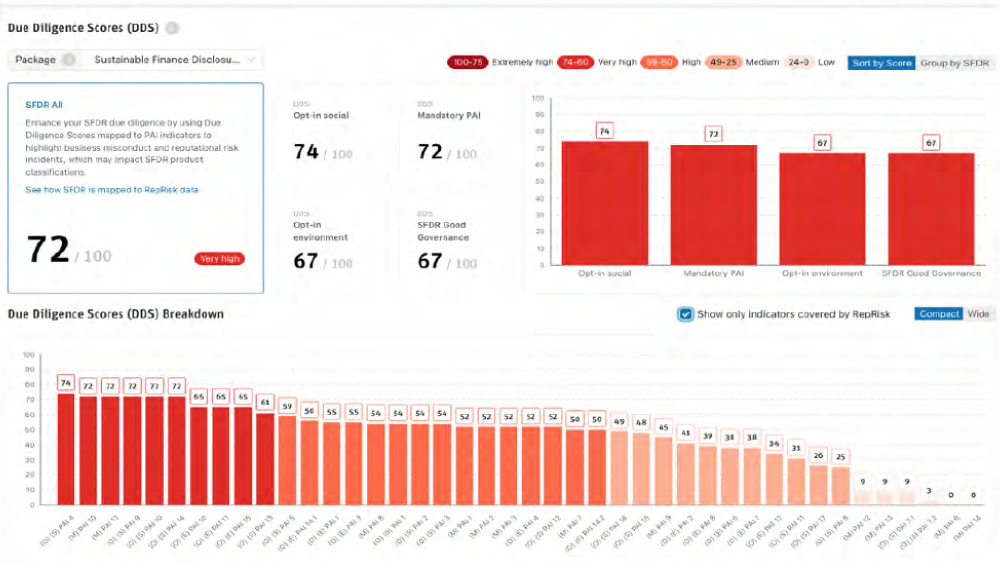Click the info icon beside Due Diligence Scores
The width and height of the screenshot is (1000, 563).
click(x=172, y=28)
